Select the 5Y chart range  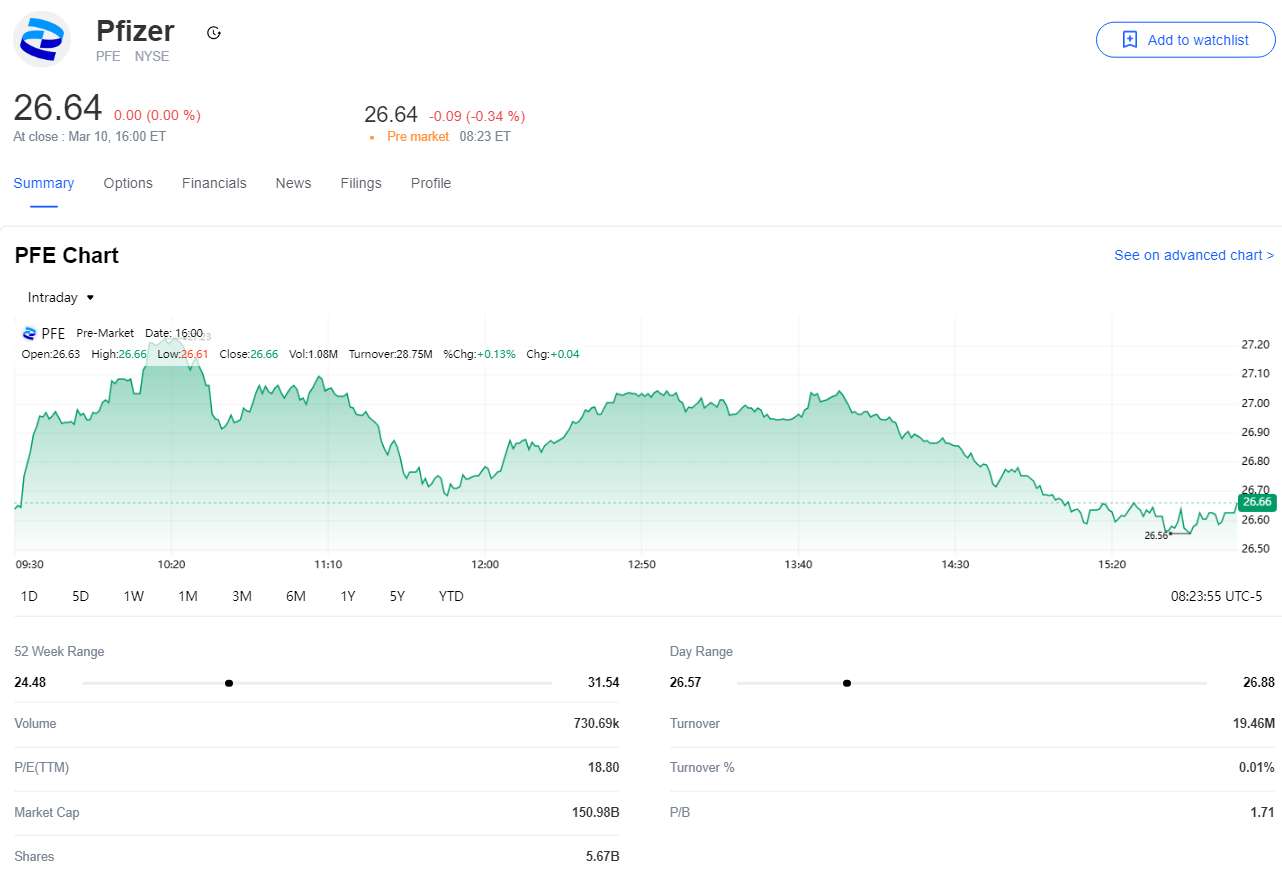pos(397,596)
